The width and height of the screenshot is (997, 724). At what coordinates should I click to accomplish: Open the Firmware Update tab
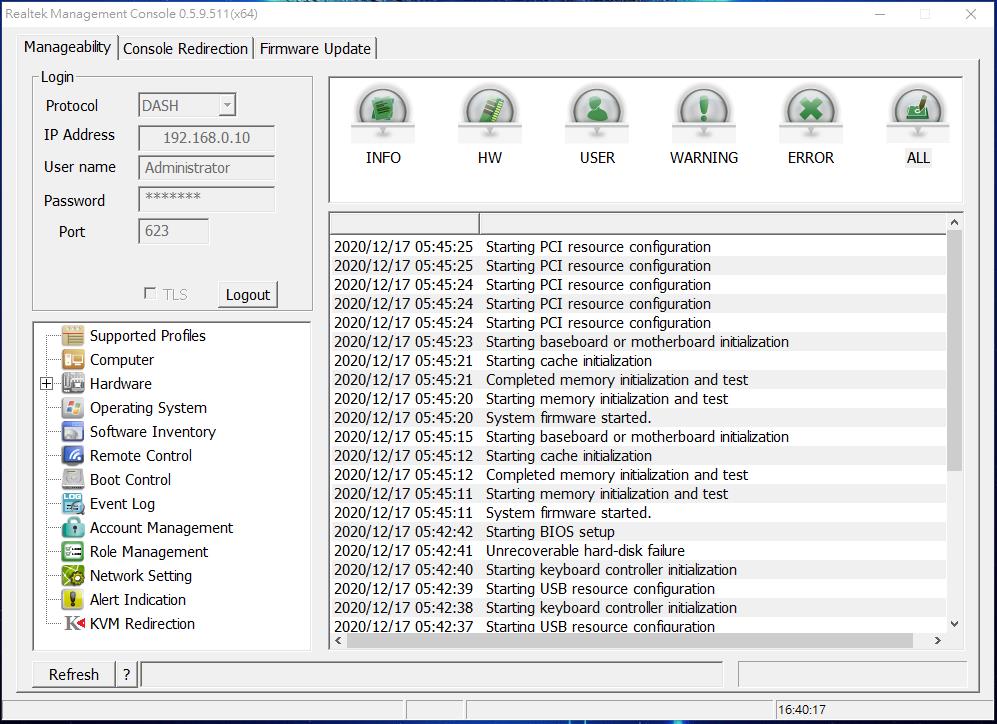[x=315, y=49]
